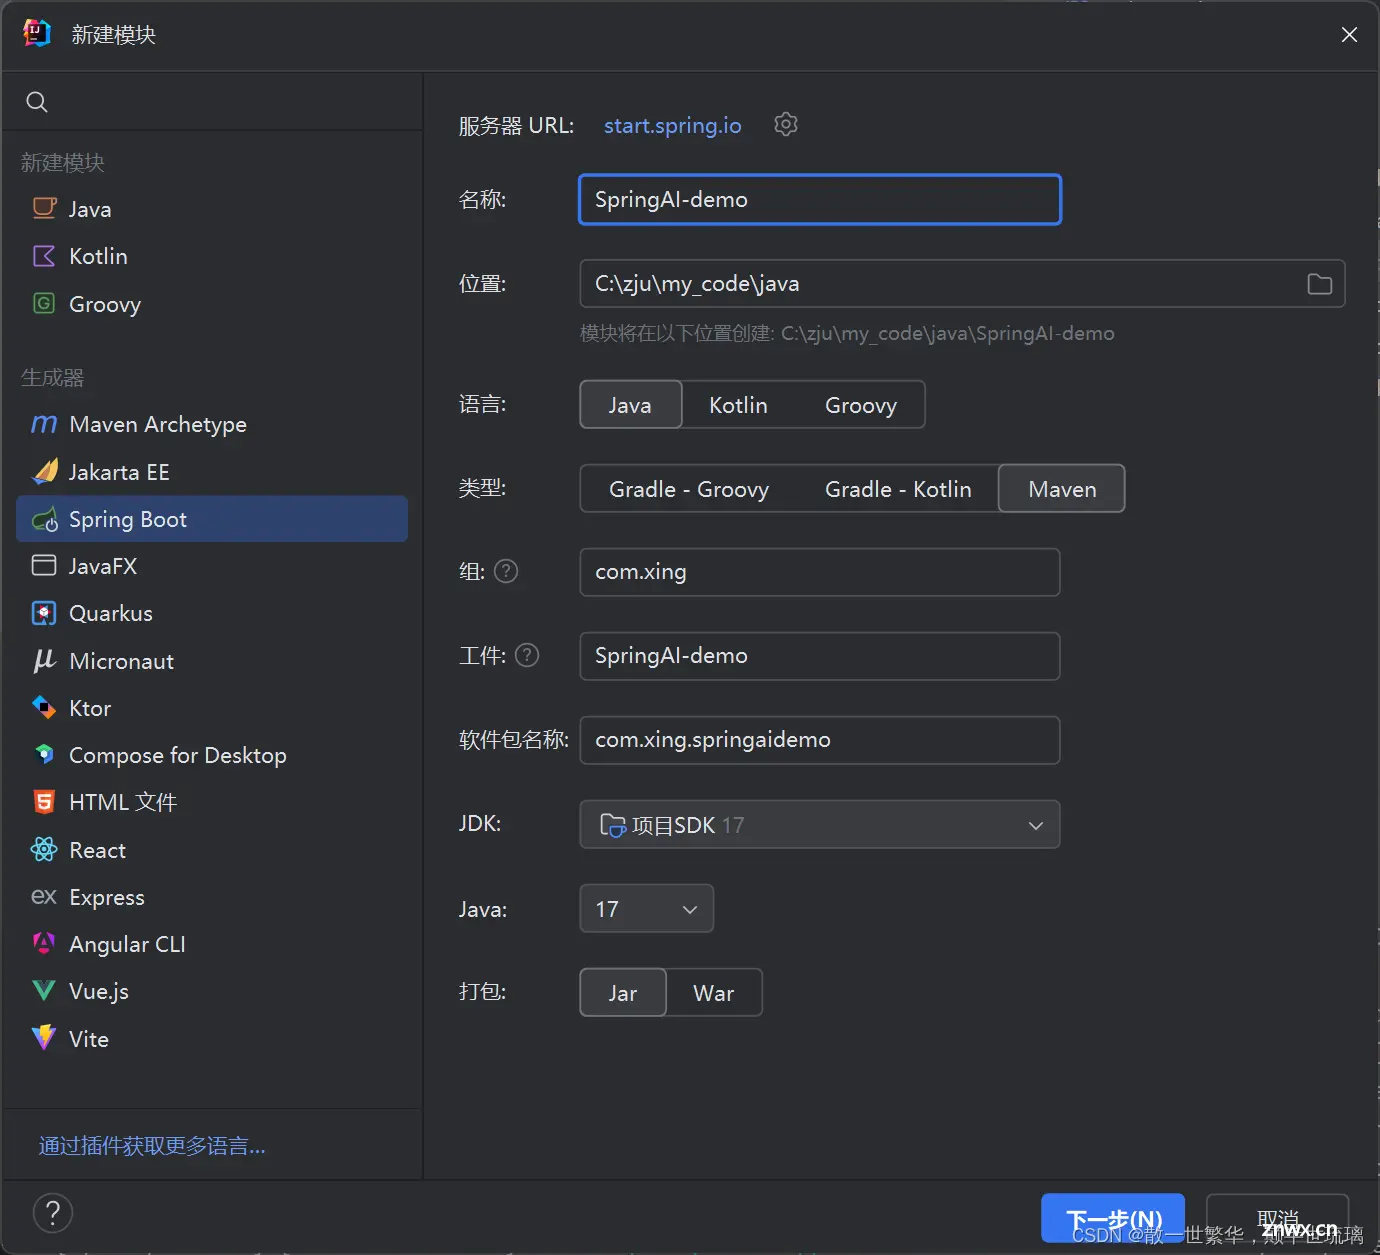This screenshot has height=1255, width=1380.
Task: Click the React atom icon
Action: (44, 850)
